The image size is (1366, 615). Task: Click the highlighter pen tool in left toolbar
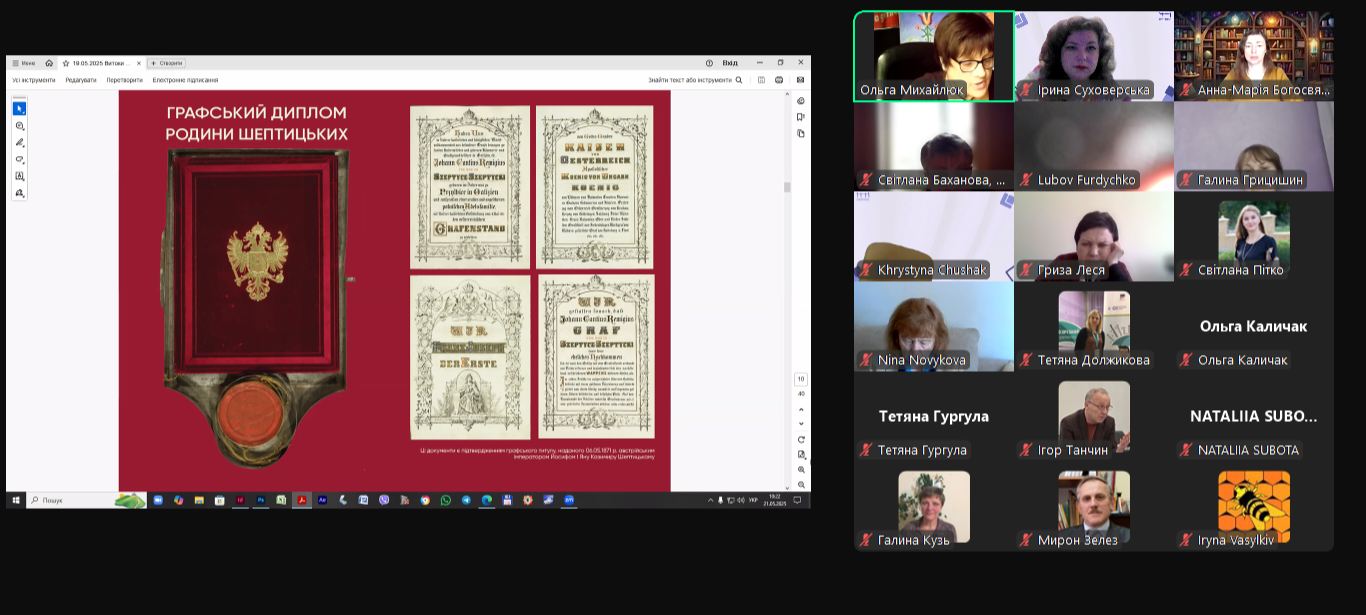coord(19,142)
